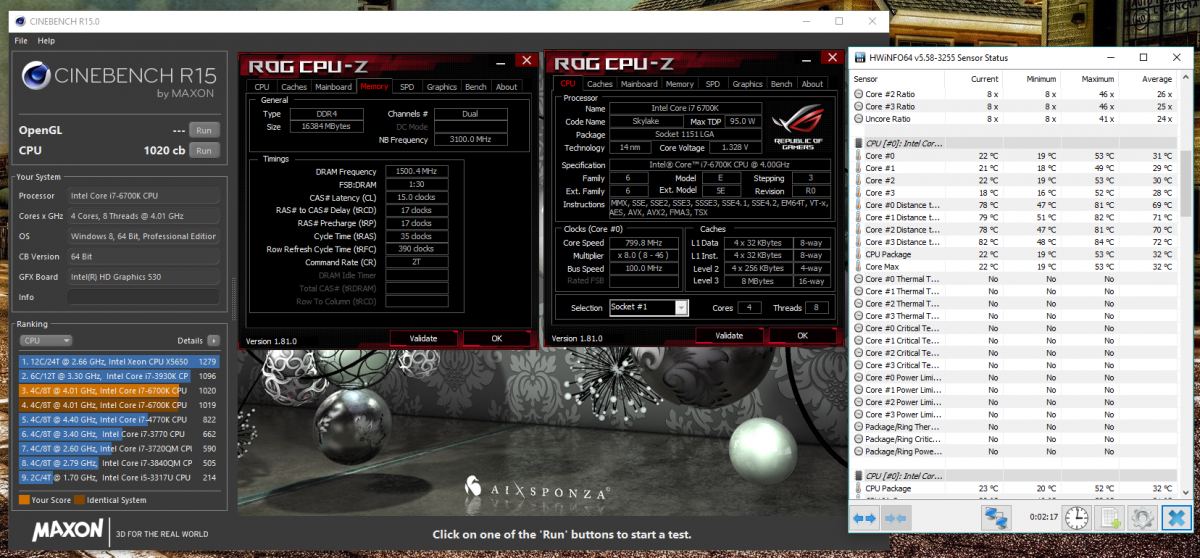
Task: Close sensors with HWiNFO blue X button
Action: click(x=1176, y=517)
